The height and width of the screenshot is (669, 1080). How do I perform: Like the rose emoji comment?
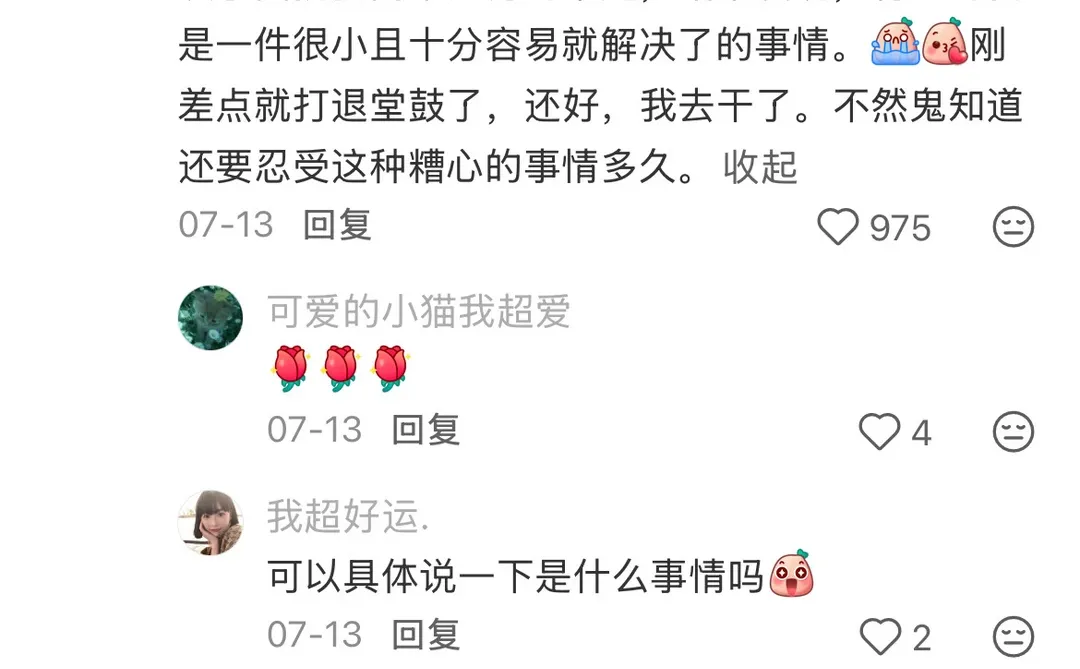pos(880,432)
